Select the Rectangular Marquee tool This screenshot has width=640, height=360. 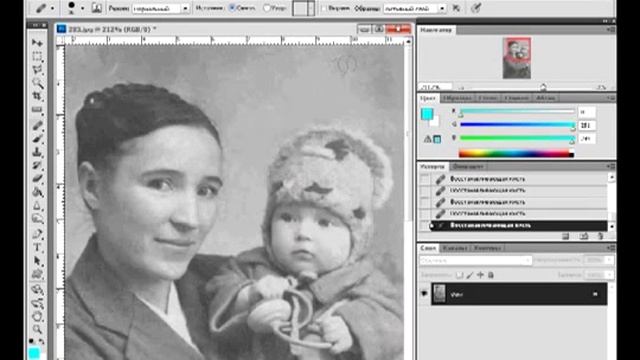tap(37, 56)
